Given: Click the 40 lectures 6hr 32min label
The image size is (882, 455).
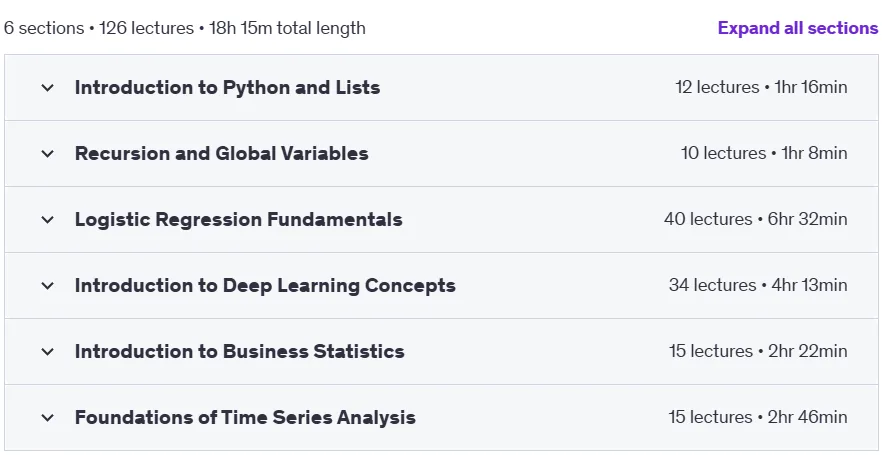Looking at the screenshot, I should point(755,219).
